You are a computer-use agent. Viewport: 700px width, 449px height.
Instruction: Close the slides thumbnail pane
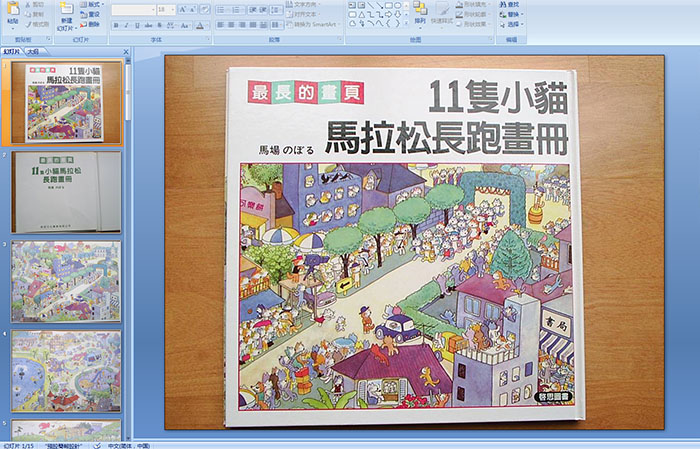[x=126, y=52]
